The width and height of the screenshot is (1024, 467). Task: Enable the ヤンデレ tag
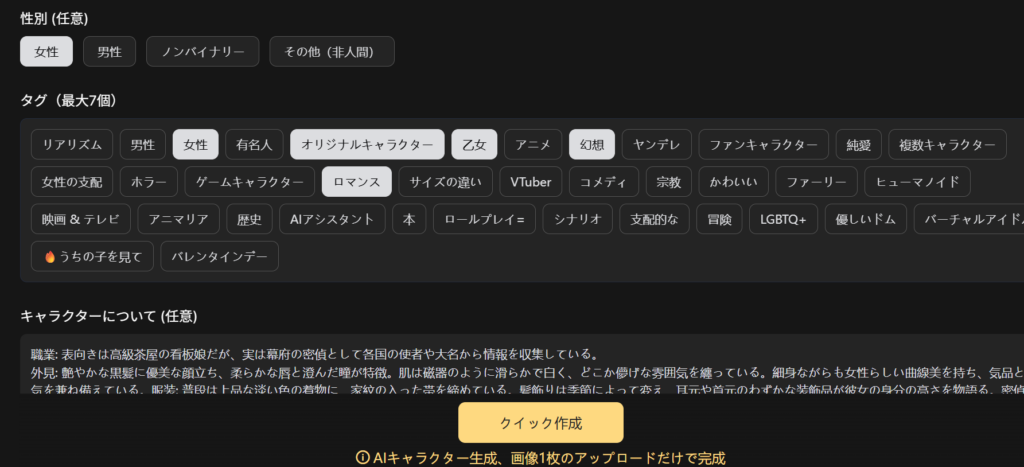tap(656, 145)
